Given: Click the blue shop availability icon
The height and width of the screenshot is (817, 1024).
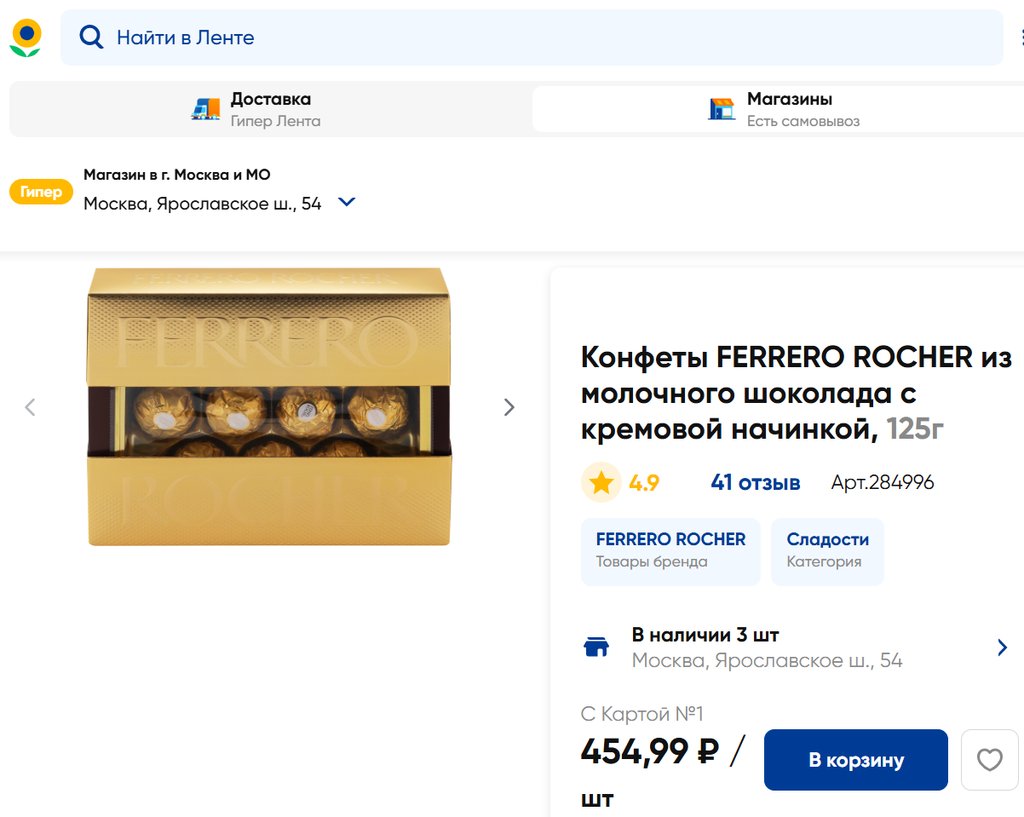Looking at the screenshot, I should pyautogui.click(x=596, y=647).
